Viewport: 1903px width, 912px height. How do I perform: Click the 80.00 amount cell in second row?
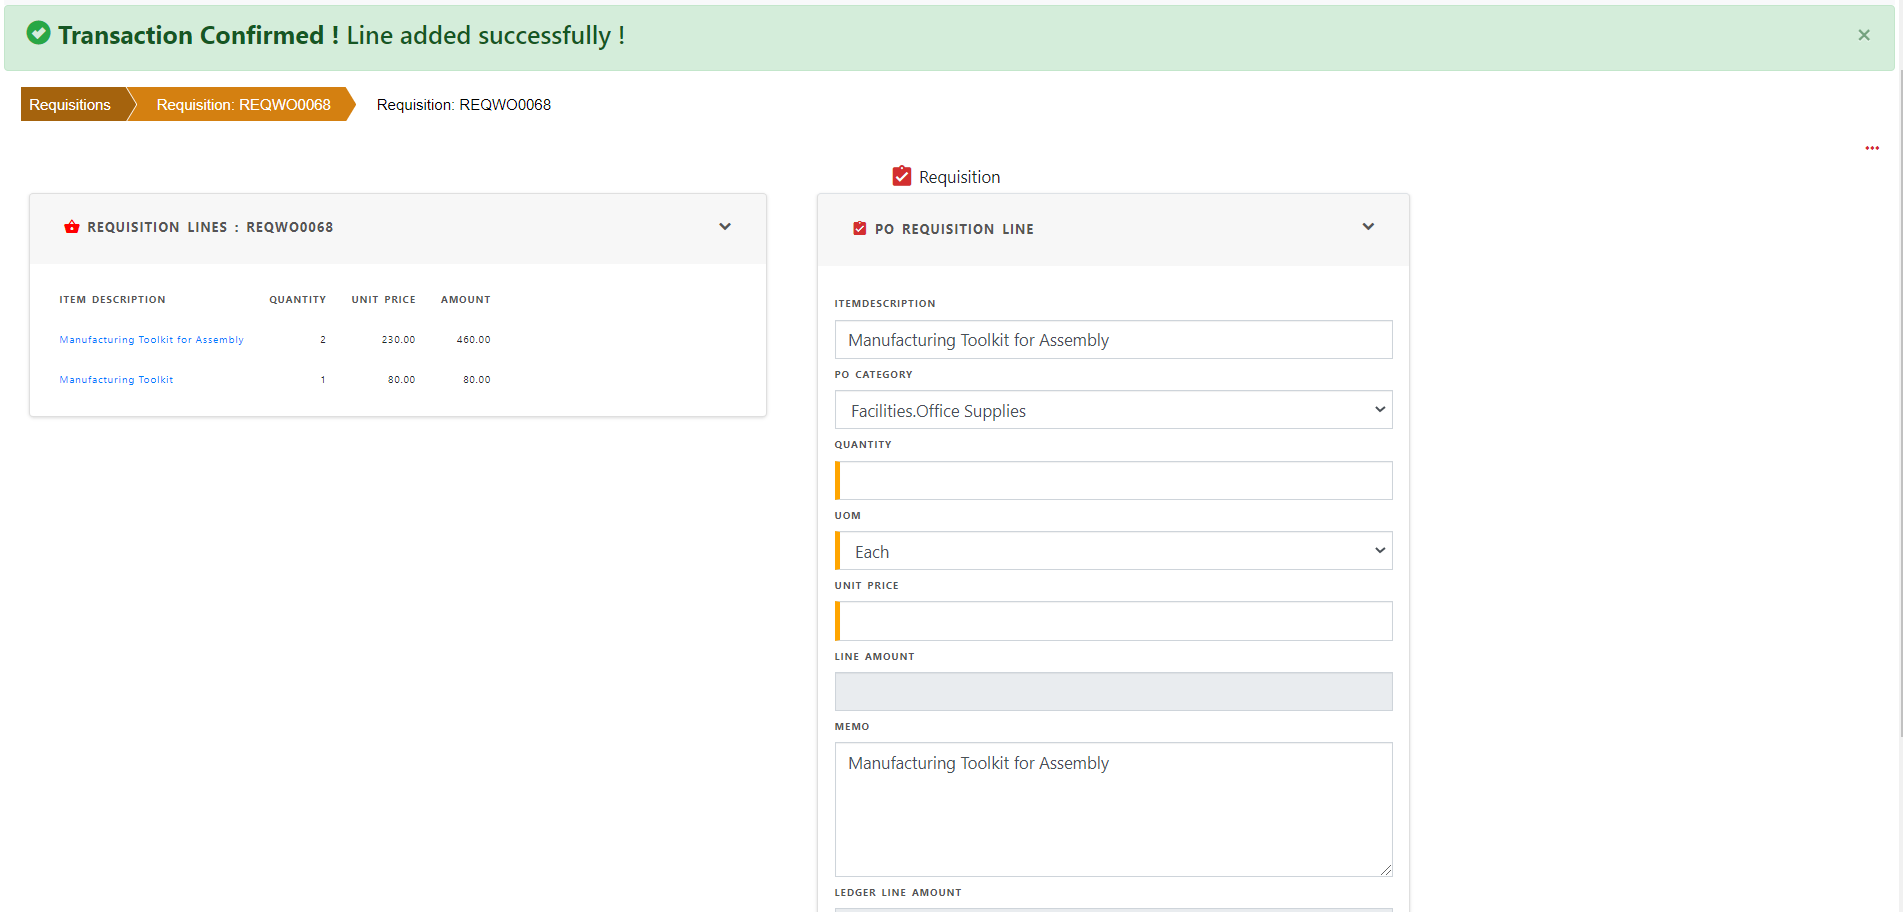click(x=476, y=380)
